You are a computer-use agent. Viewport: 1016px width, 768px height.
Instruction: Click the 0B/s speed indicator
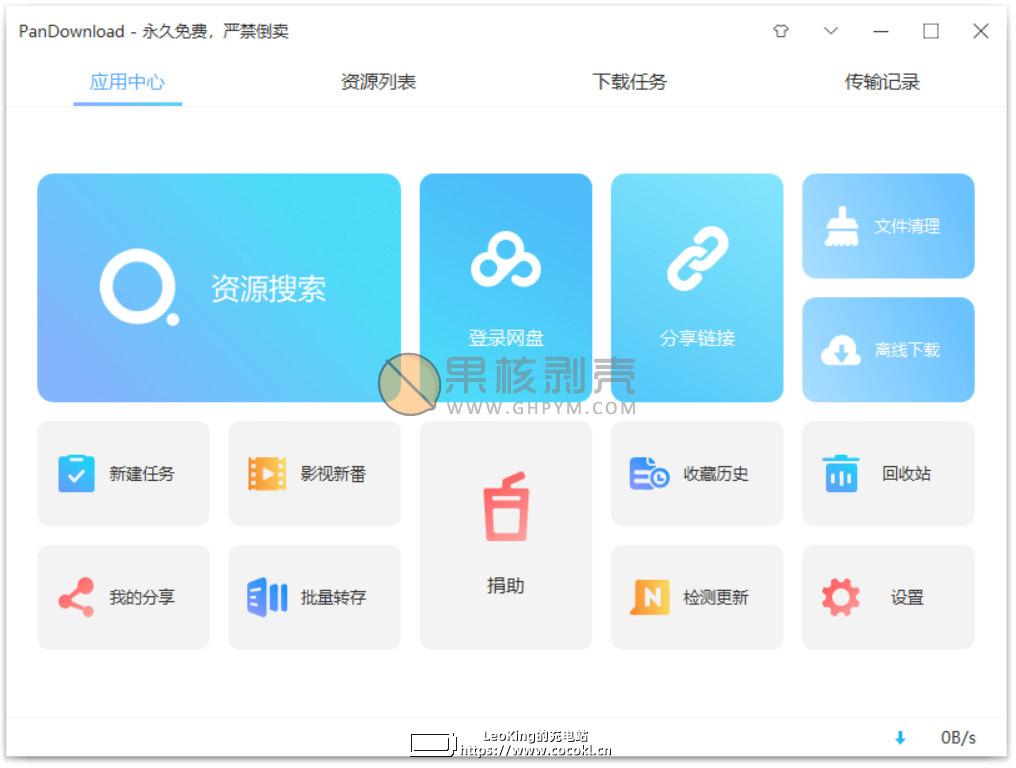tap(958, 738)
